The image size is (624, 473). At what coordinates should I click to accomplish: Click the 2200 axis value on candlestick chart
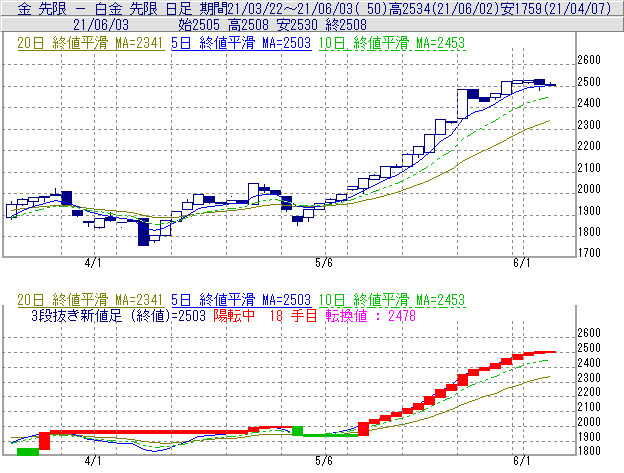(589, 146)
